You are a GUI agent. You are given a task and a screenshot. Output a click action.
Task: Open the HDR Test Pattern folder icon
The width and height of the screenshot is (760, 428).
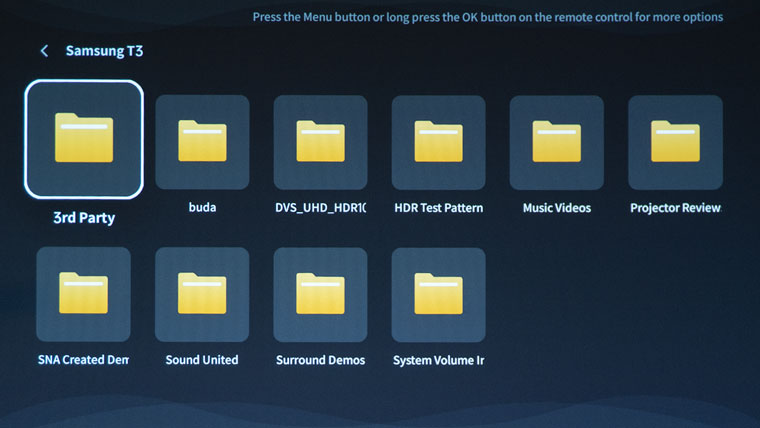click(x=439, y=142)
